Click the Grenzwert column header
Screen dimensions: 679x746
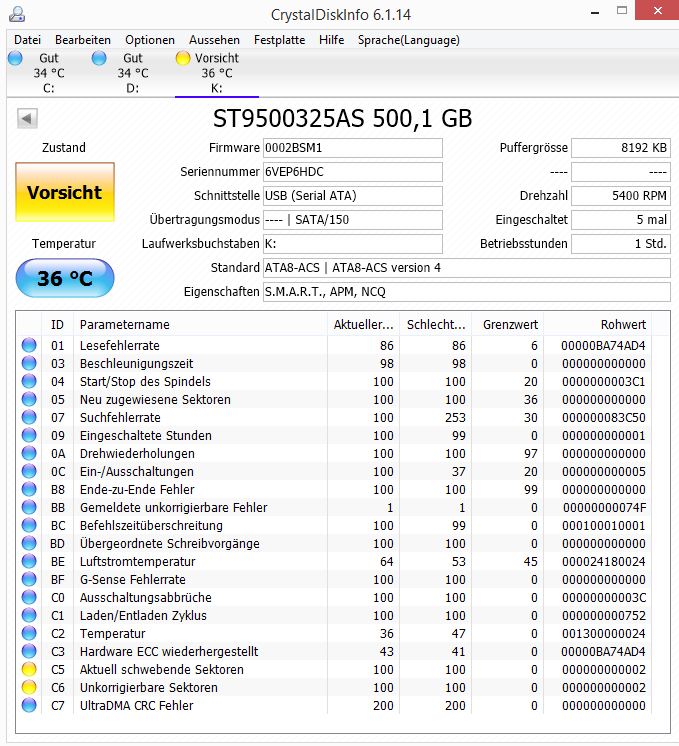pos(508,324)
